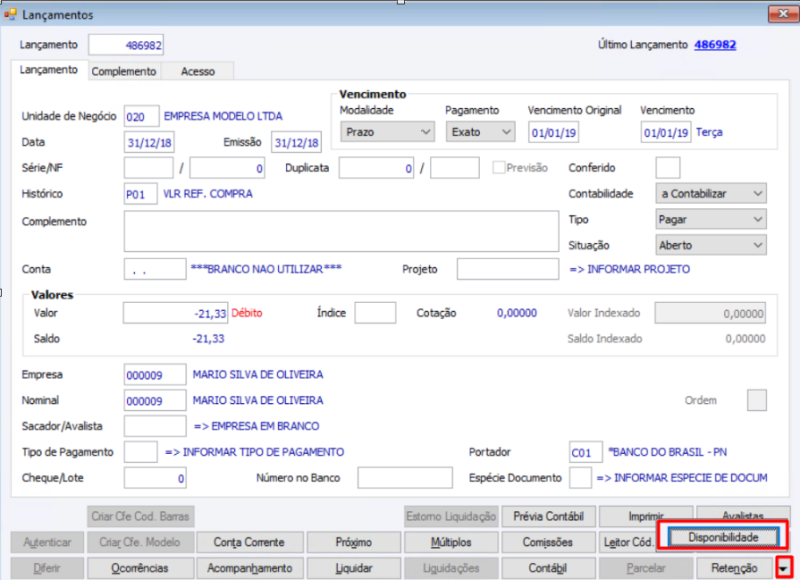This screenshot has width=800, height=580.
Task: Click the Cotação value 0,00000
Action: (517, 313)
